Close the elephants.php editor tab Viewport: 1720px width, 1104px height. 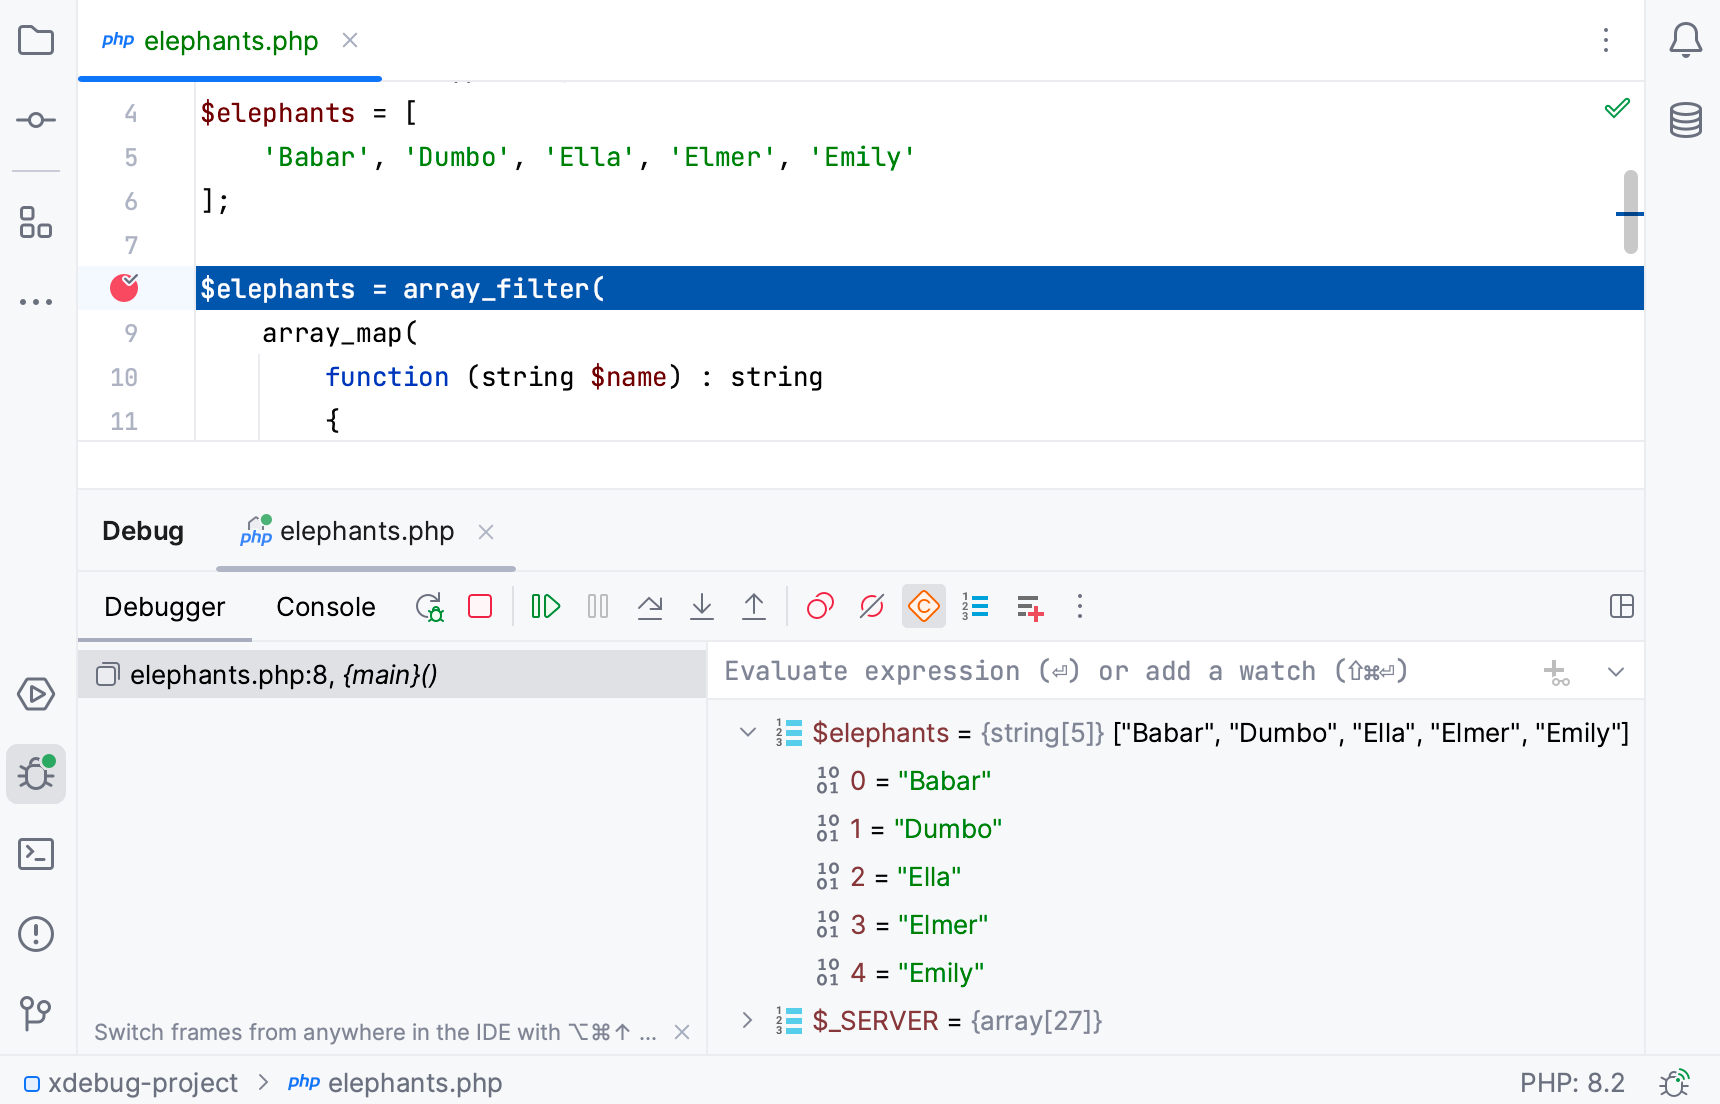[x=349, y=40]
